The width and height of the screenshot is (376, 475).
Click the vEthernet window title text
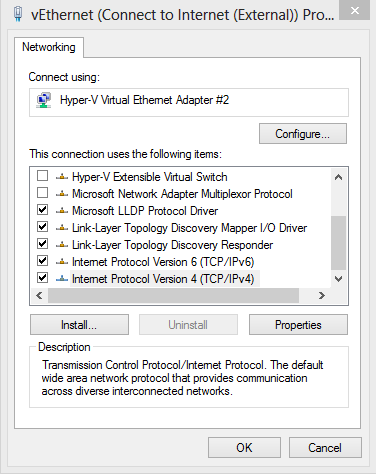click(182, 15)
